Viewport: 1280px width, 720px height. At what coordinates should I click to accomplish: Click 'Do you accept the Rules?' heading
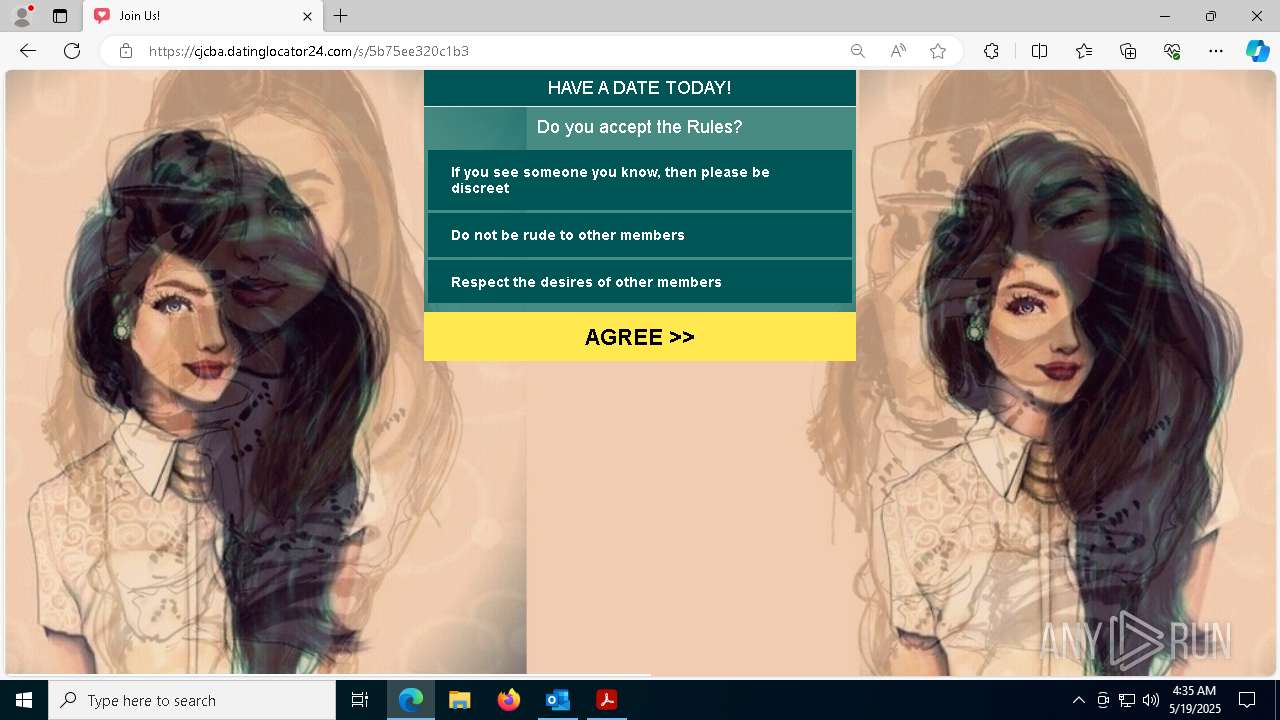(x=639, y=127)
